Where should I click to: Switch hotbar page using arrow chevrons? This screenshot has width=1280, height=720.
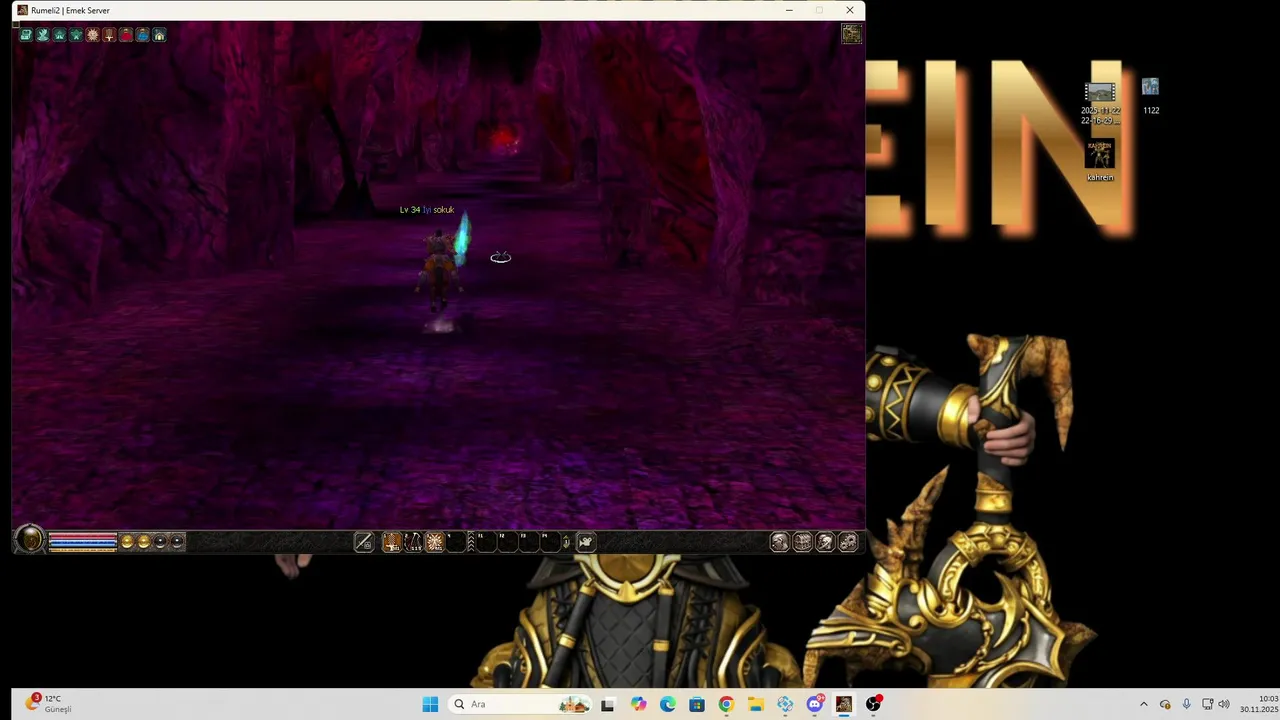click(x=471, y=542)
